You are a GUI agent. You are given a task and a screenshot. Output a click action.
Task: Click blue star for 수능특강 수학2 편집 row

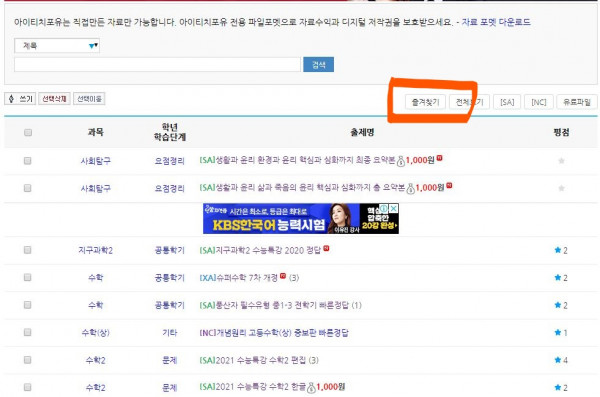click(x=558, y=360)
